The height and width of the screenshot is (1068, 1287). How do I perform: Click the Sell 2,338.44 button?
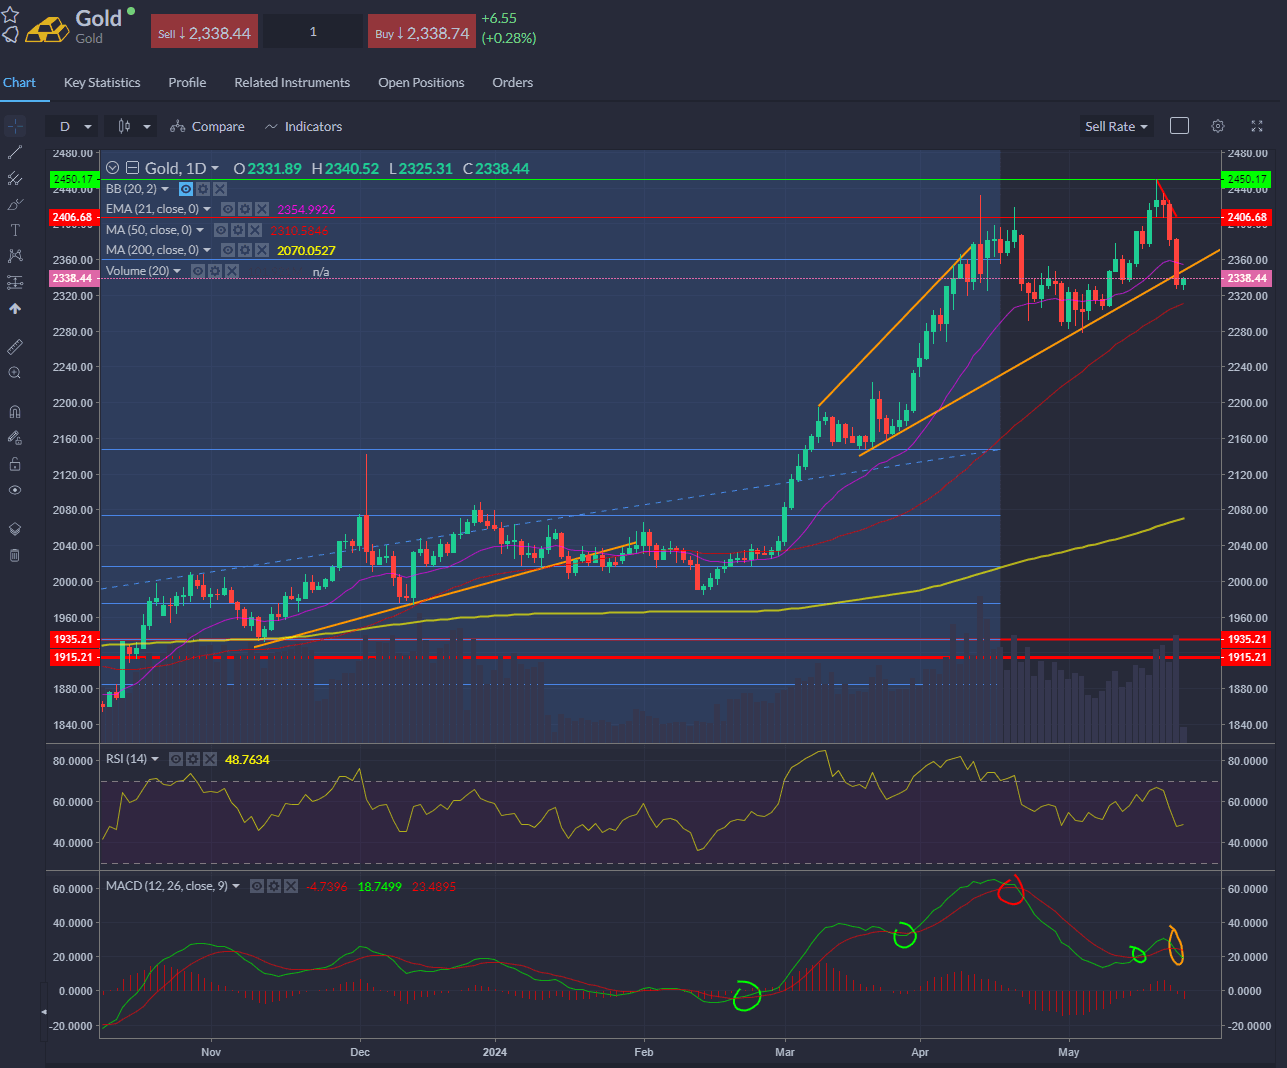coord(204,33)
